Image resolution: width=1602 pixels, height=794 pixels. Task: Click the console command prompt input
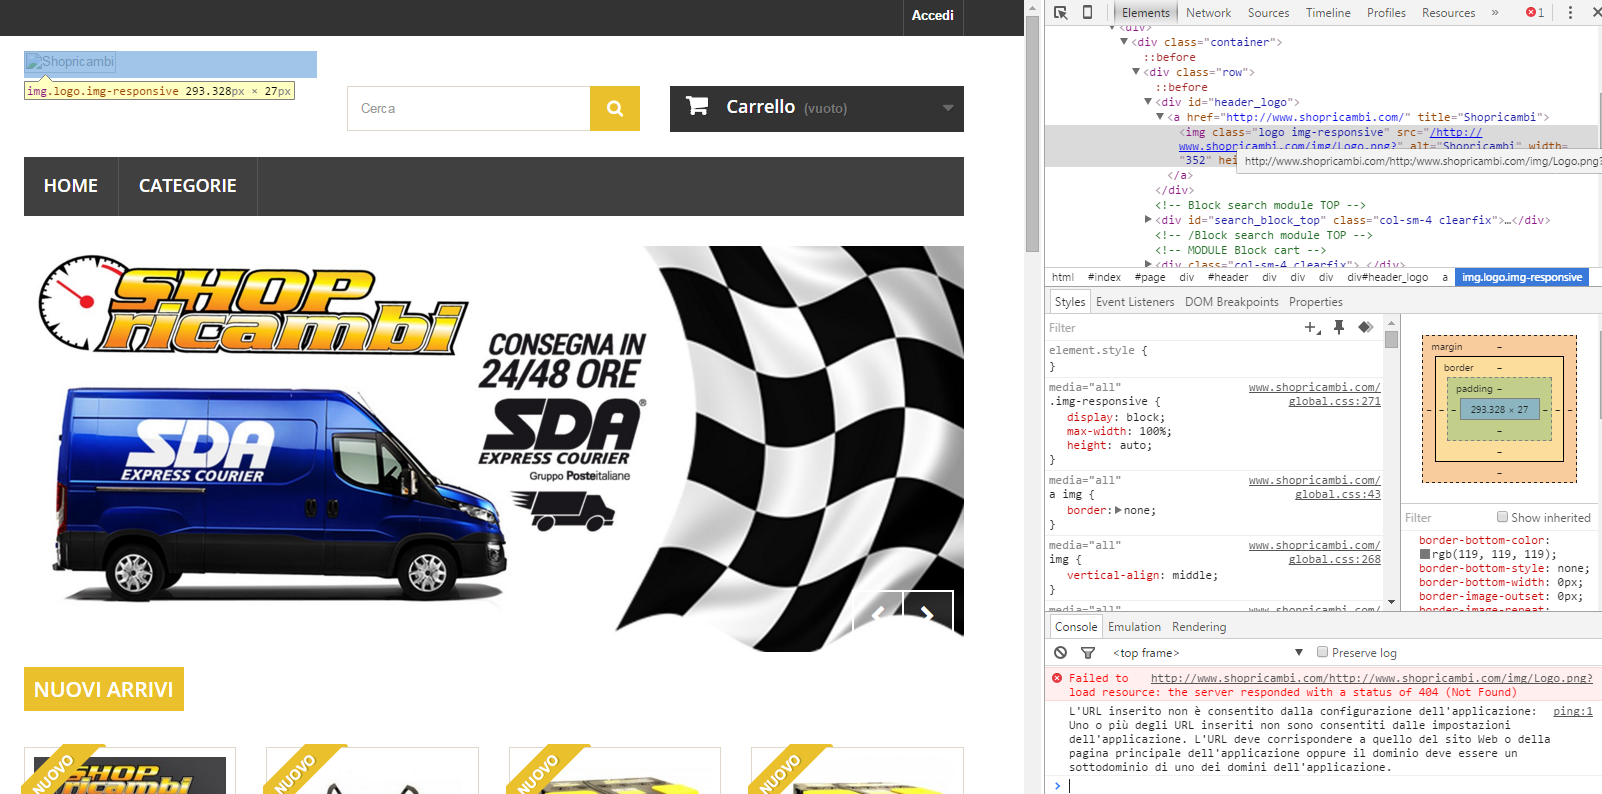click(1330, 786)
